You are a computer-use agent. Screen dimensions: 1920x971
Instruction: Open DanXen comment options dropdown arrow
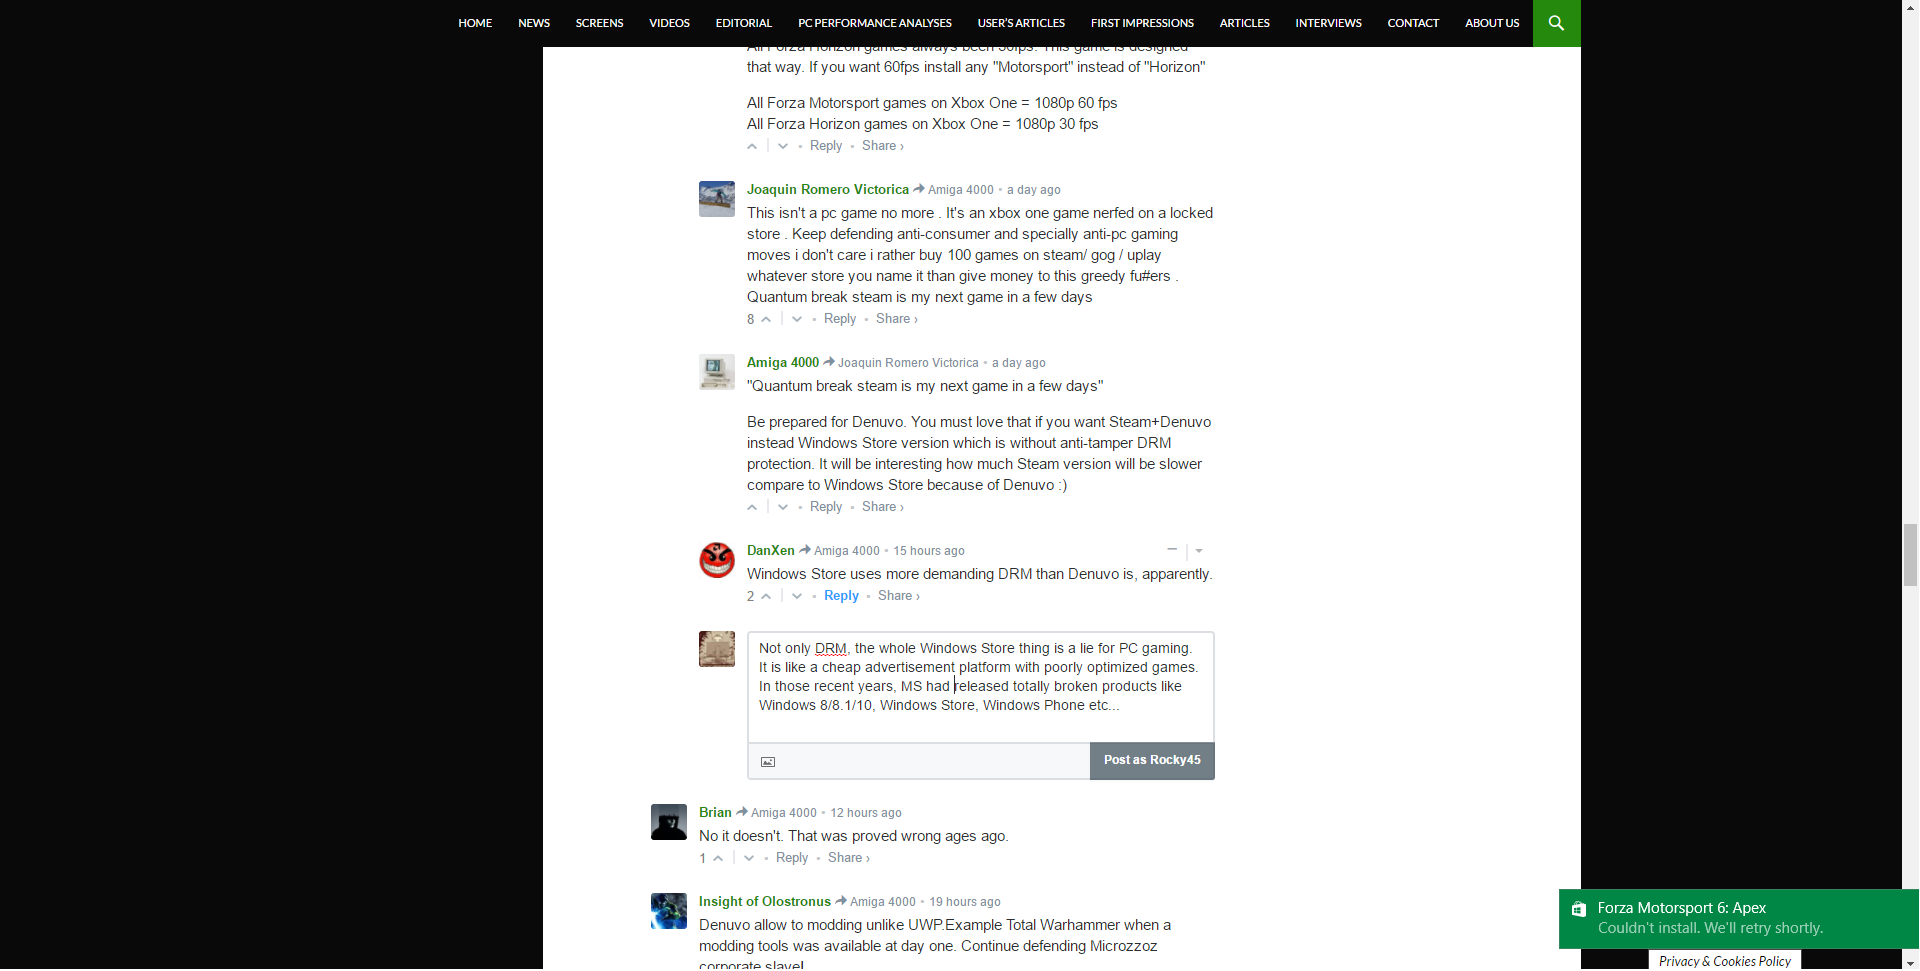coord(1199,551)
